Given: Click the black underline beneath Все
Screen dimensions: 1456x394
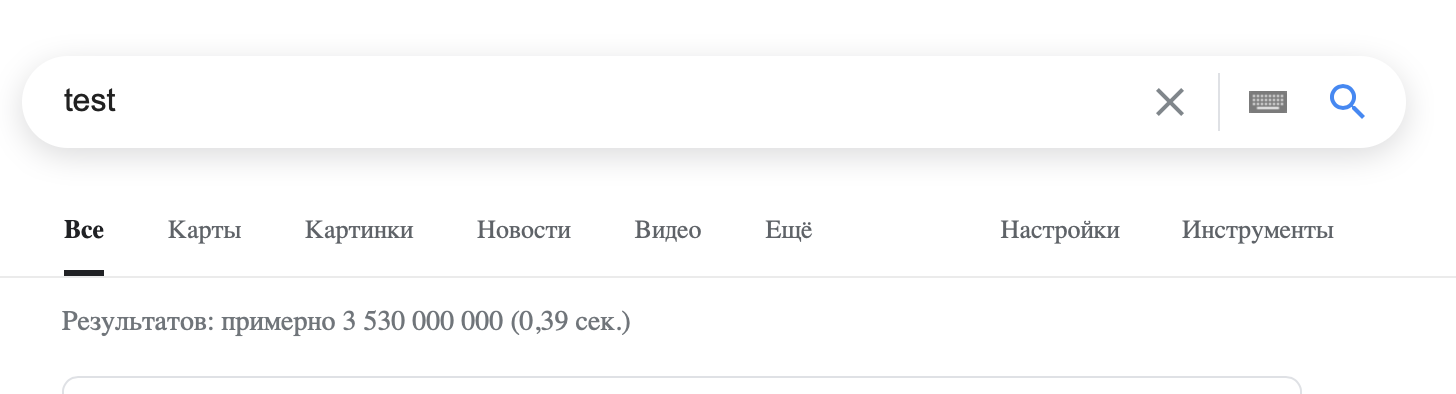Looking at the screenshot, I should [x=84, y=273].
